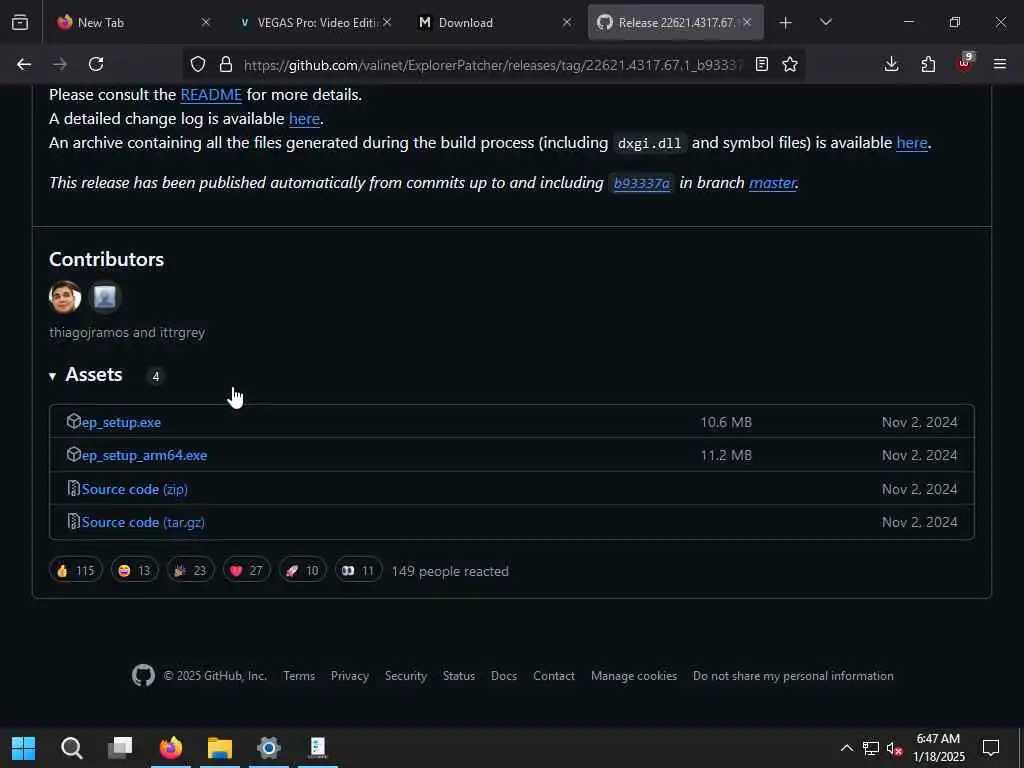
Task: Click the muted volume tray icon
Action: (894, 748)
